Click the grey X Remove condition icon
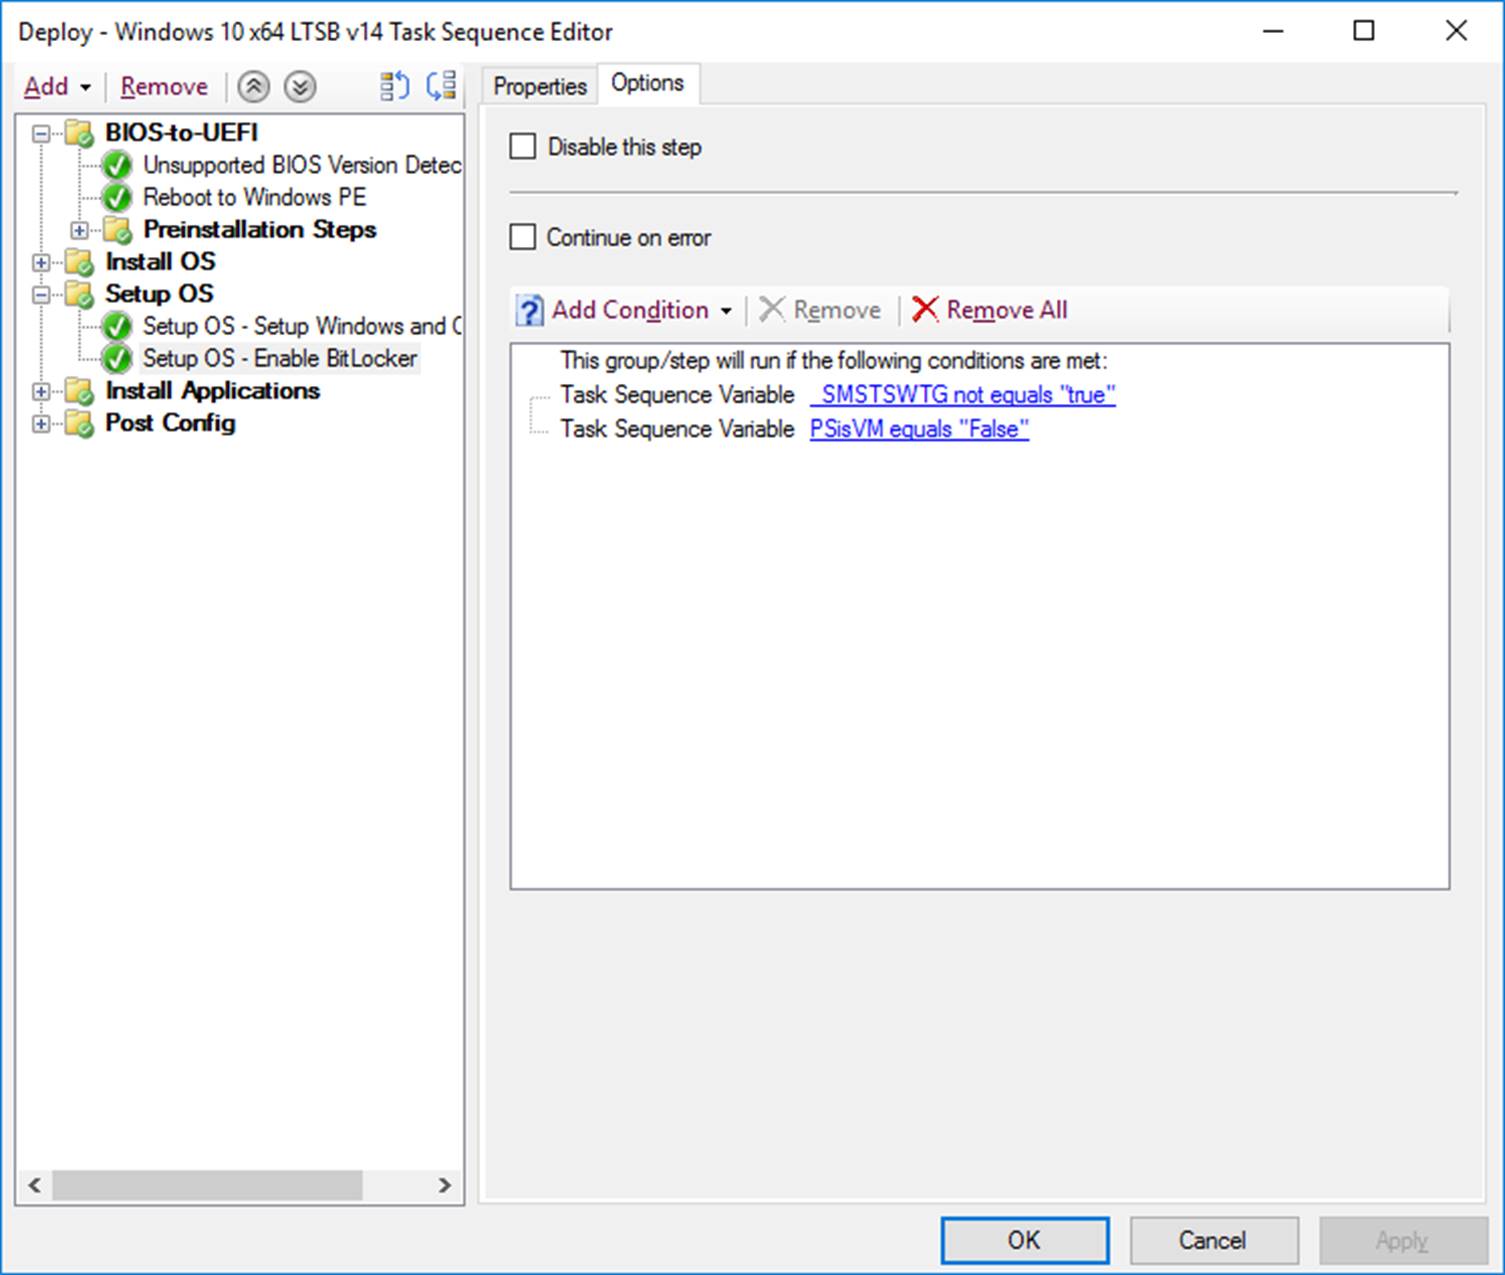Screen dimensions: 1505x1275 pos(771,310)
